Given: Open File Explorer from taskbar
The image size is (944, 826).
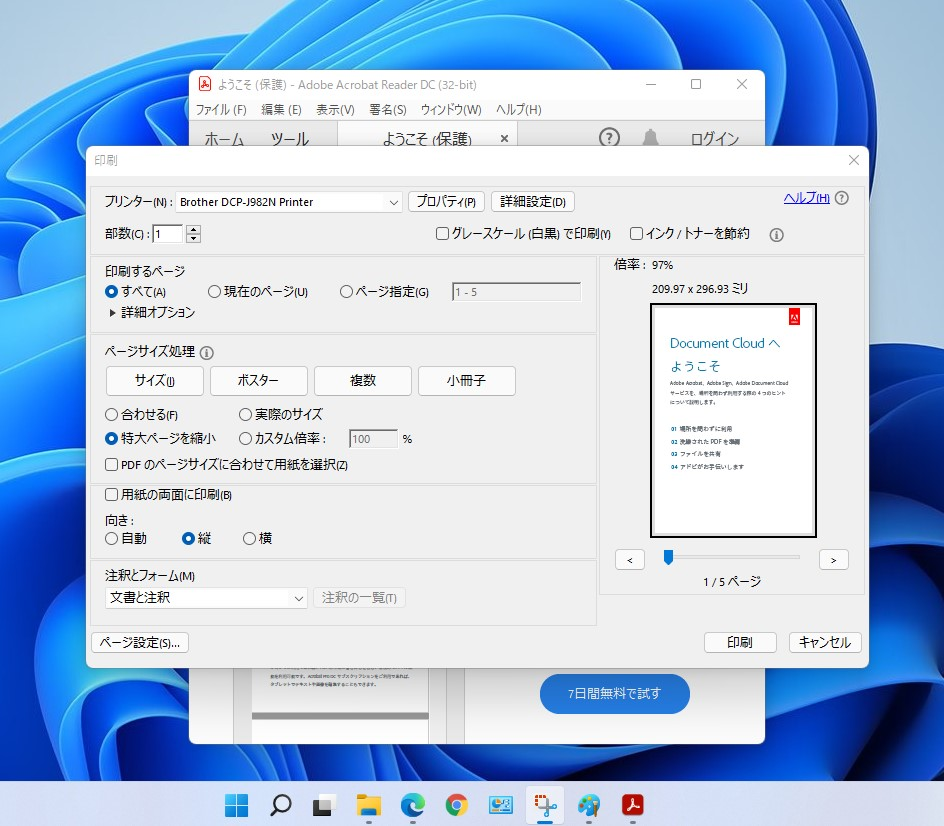Looking at the screenshot, I should tap(368, 805).
